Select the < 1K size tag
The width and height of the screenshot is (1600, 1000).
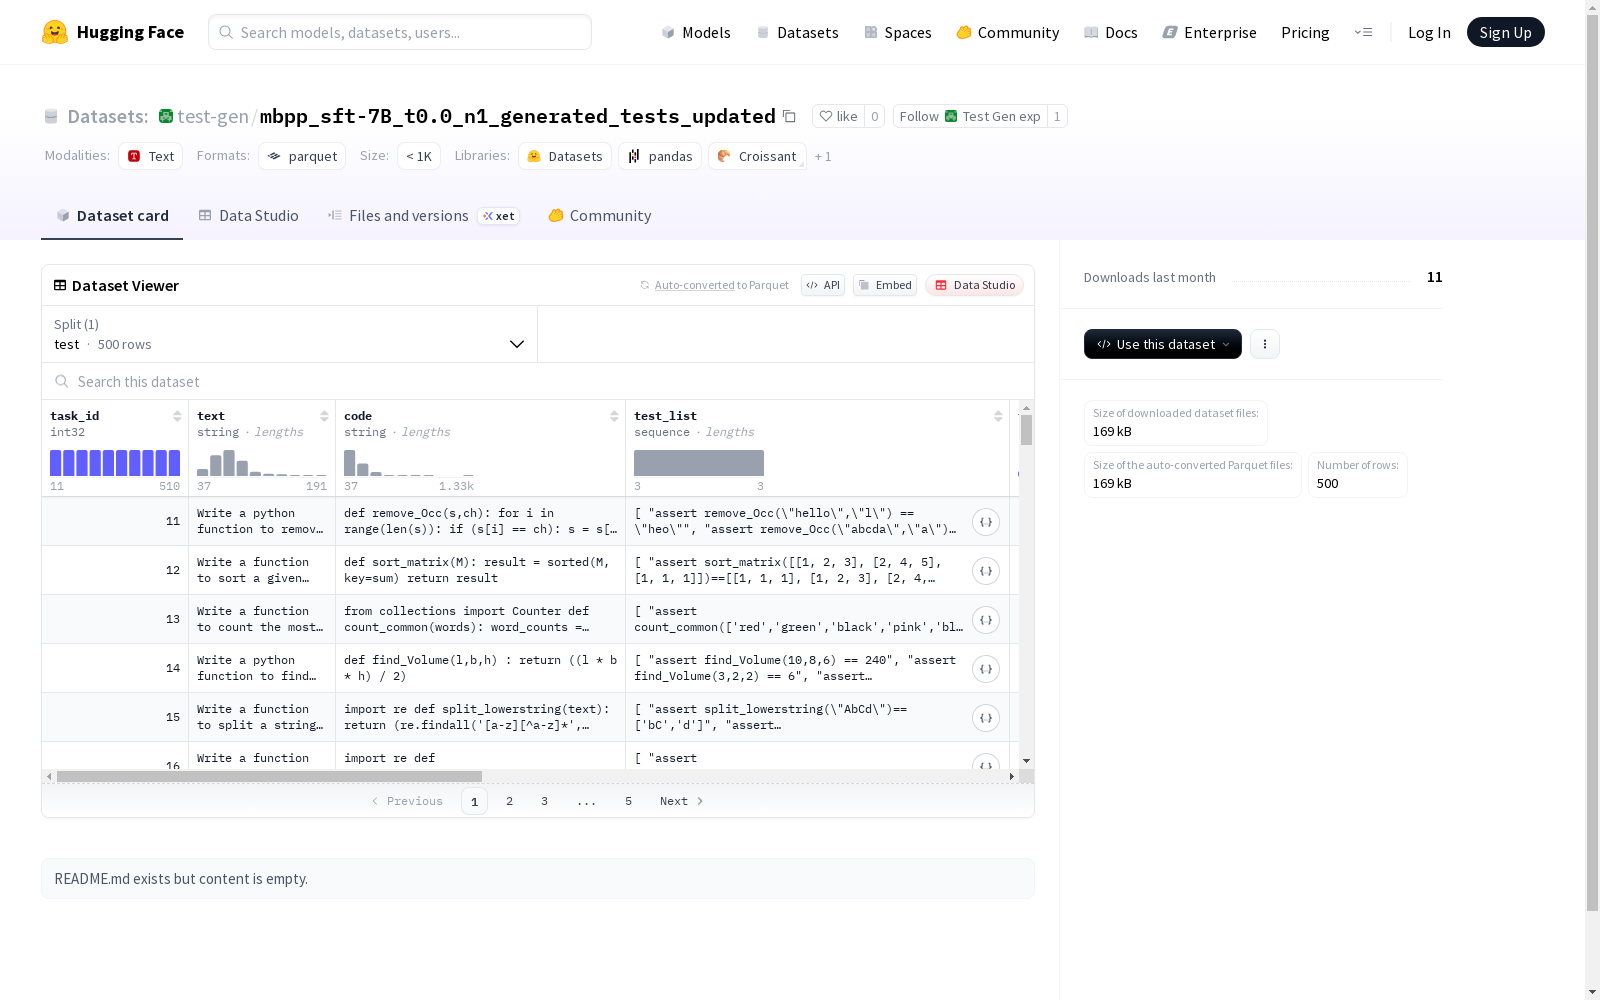(419, 156)
